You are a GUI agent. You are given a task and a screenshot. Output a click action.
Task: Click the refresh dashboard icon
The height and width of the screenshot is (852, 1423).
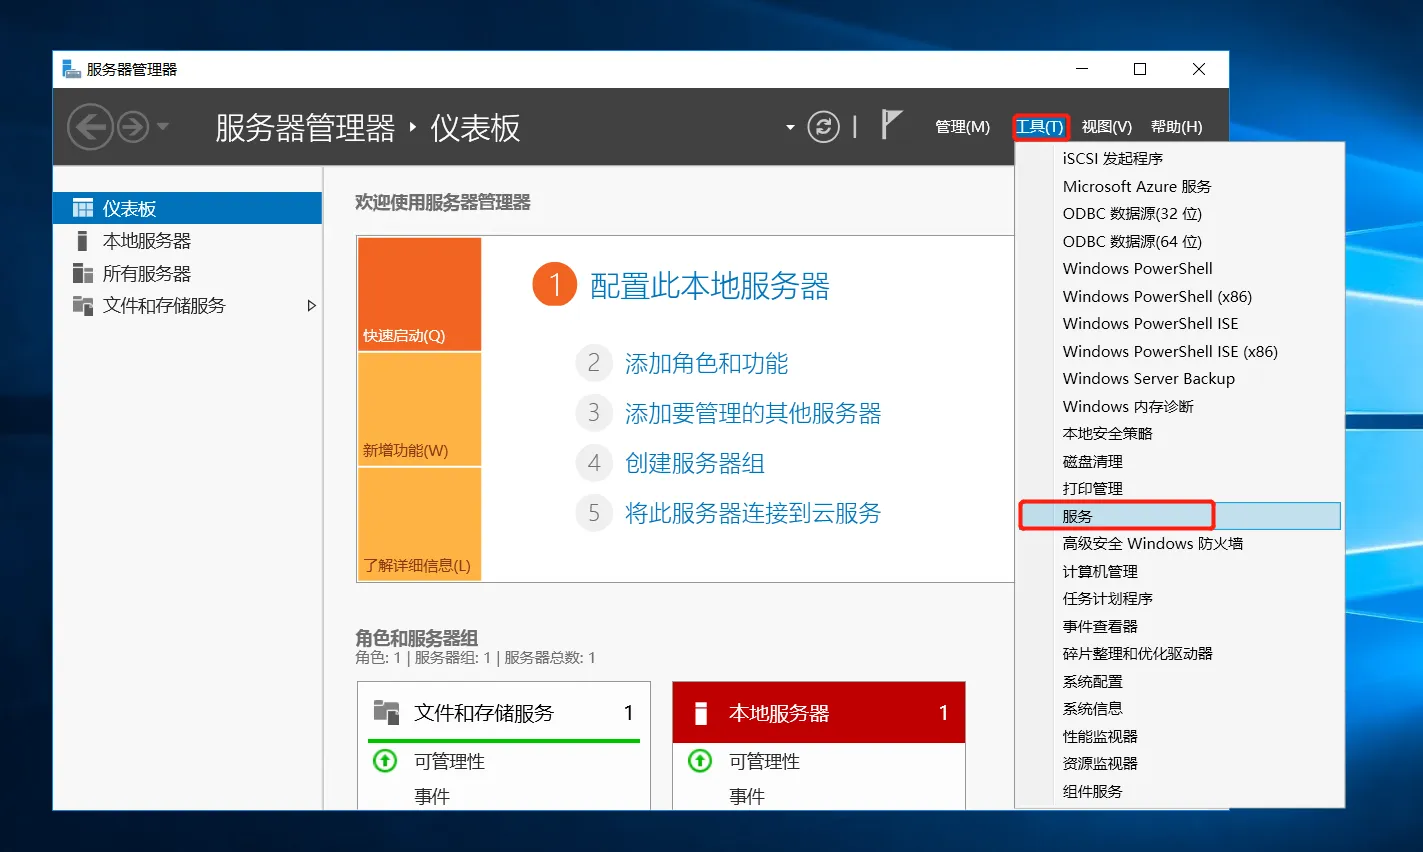click(x=823, y=127)
